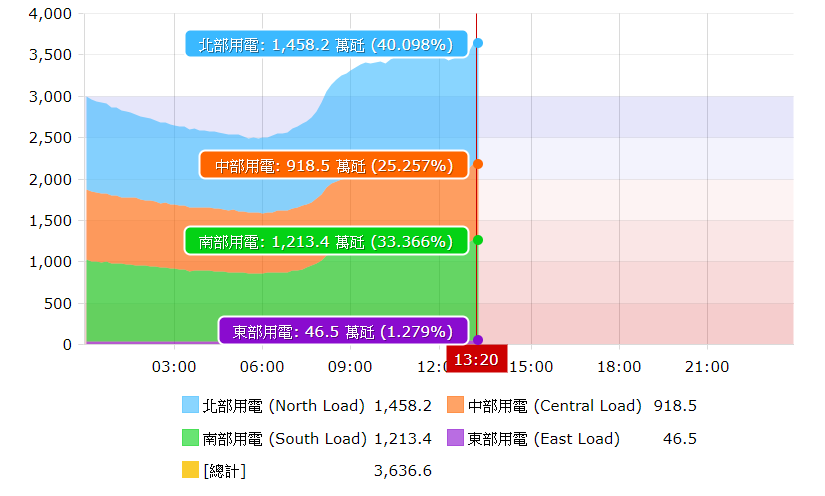Click the yellow 總計 legend swatch
825x496 pixels.
pyautogui.click(x=191, y=470)
